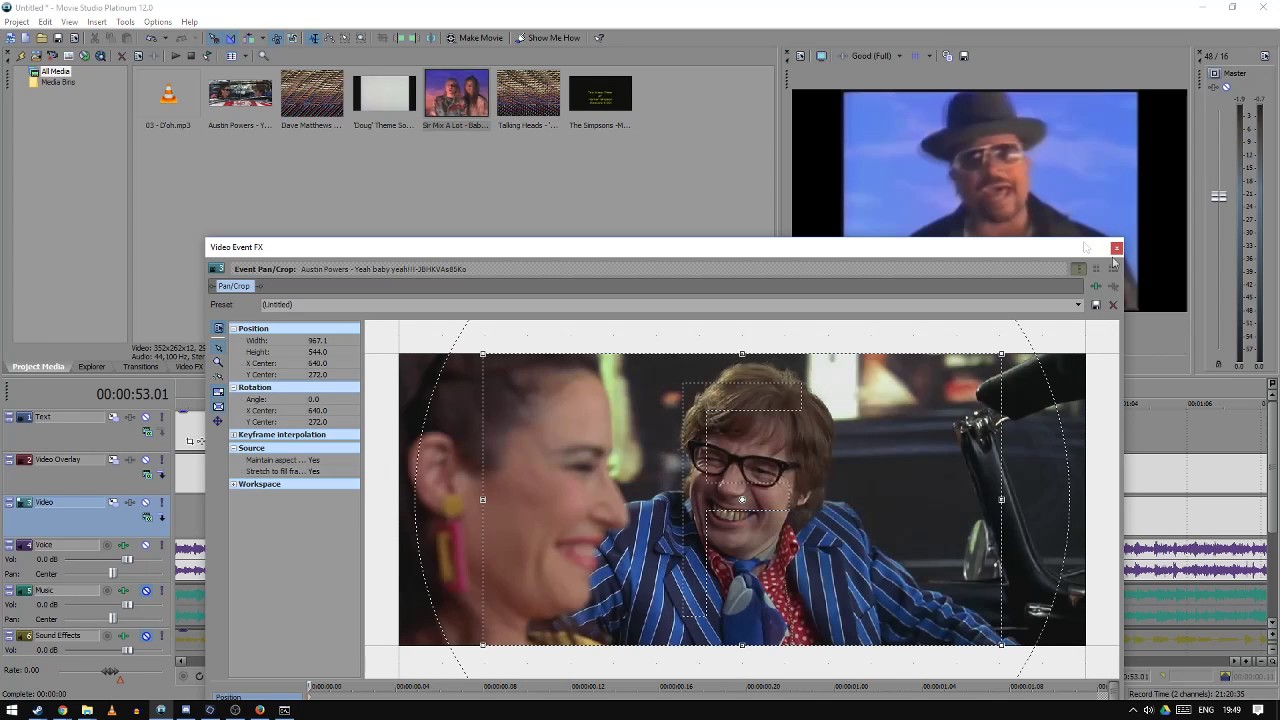This screenshot has height=720, width=1280.
Task: Select the Pan/Crop zoom magnifier tool
Action: 218,361
